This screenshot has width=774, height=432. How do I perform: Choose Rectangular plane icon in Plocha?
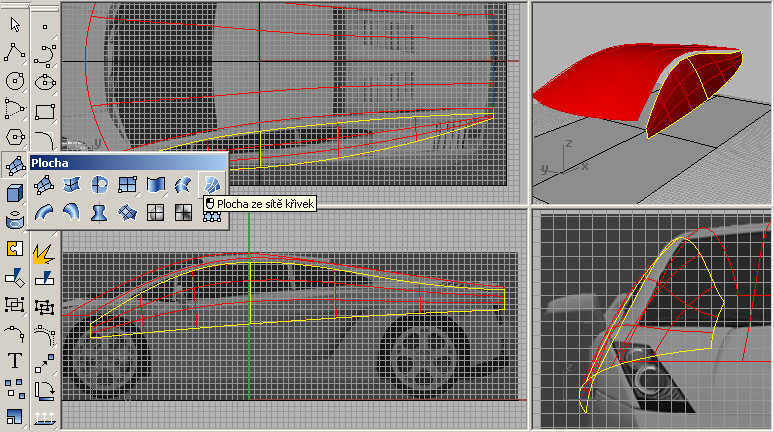pos(127,185)
